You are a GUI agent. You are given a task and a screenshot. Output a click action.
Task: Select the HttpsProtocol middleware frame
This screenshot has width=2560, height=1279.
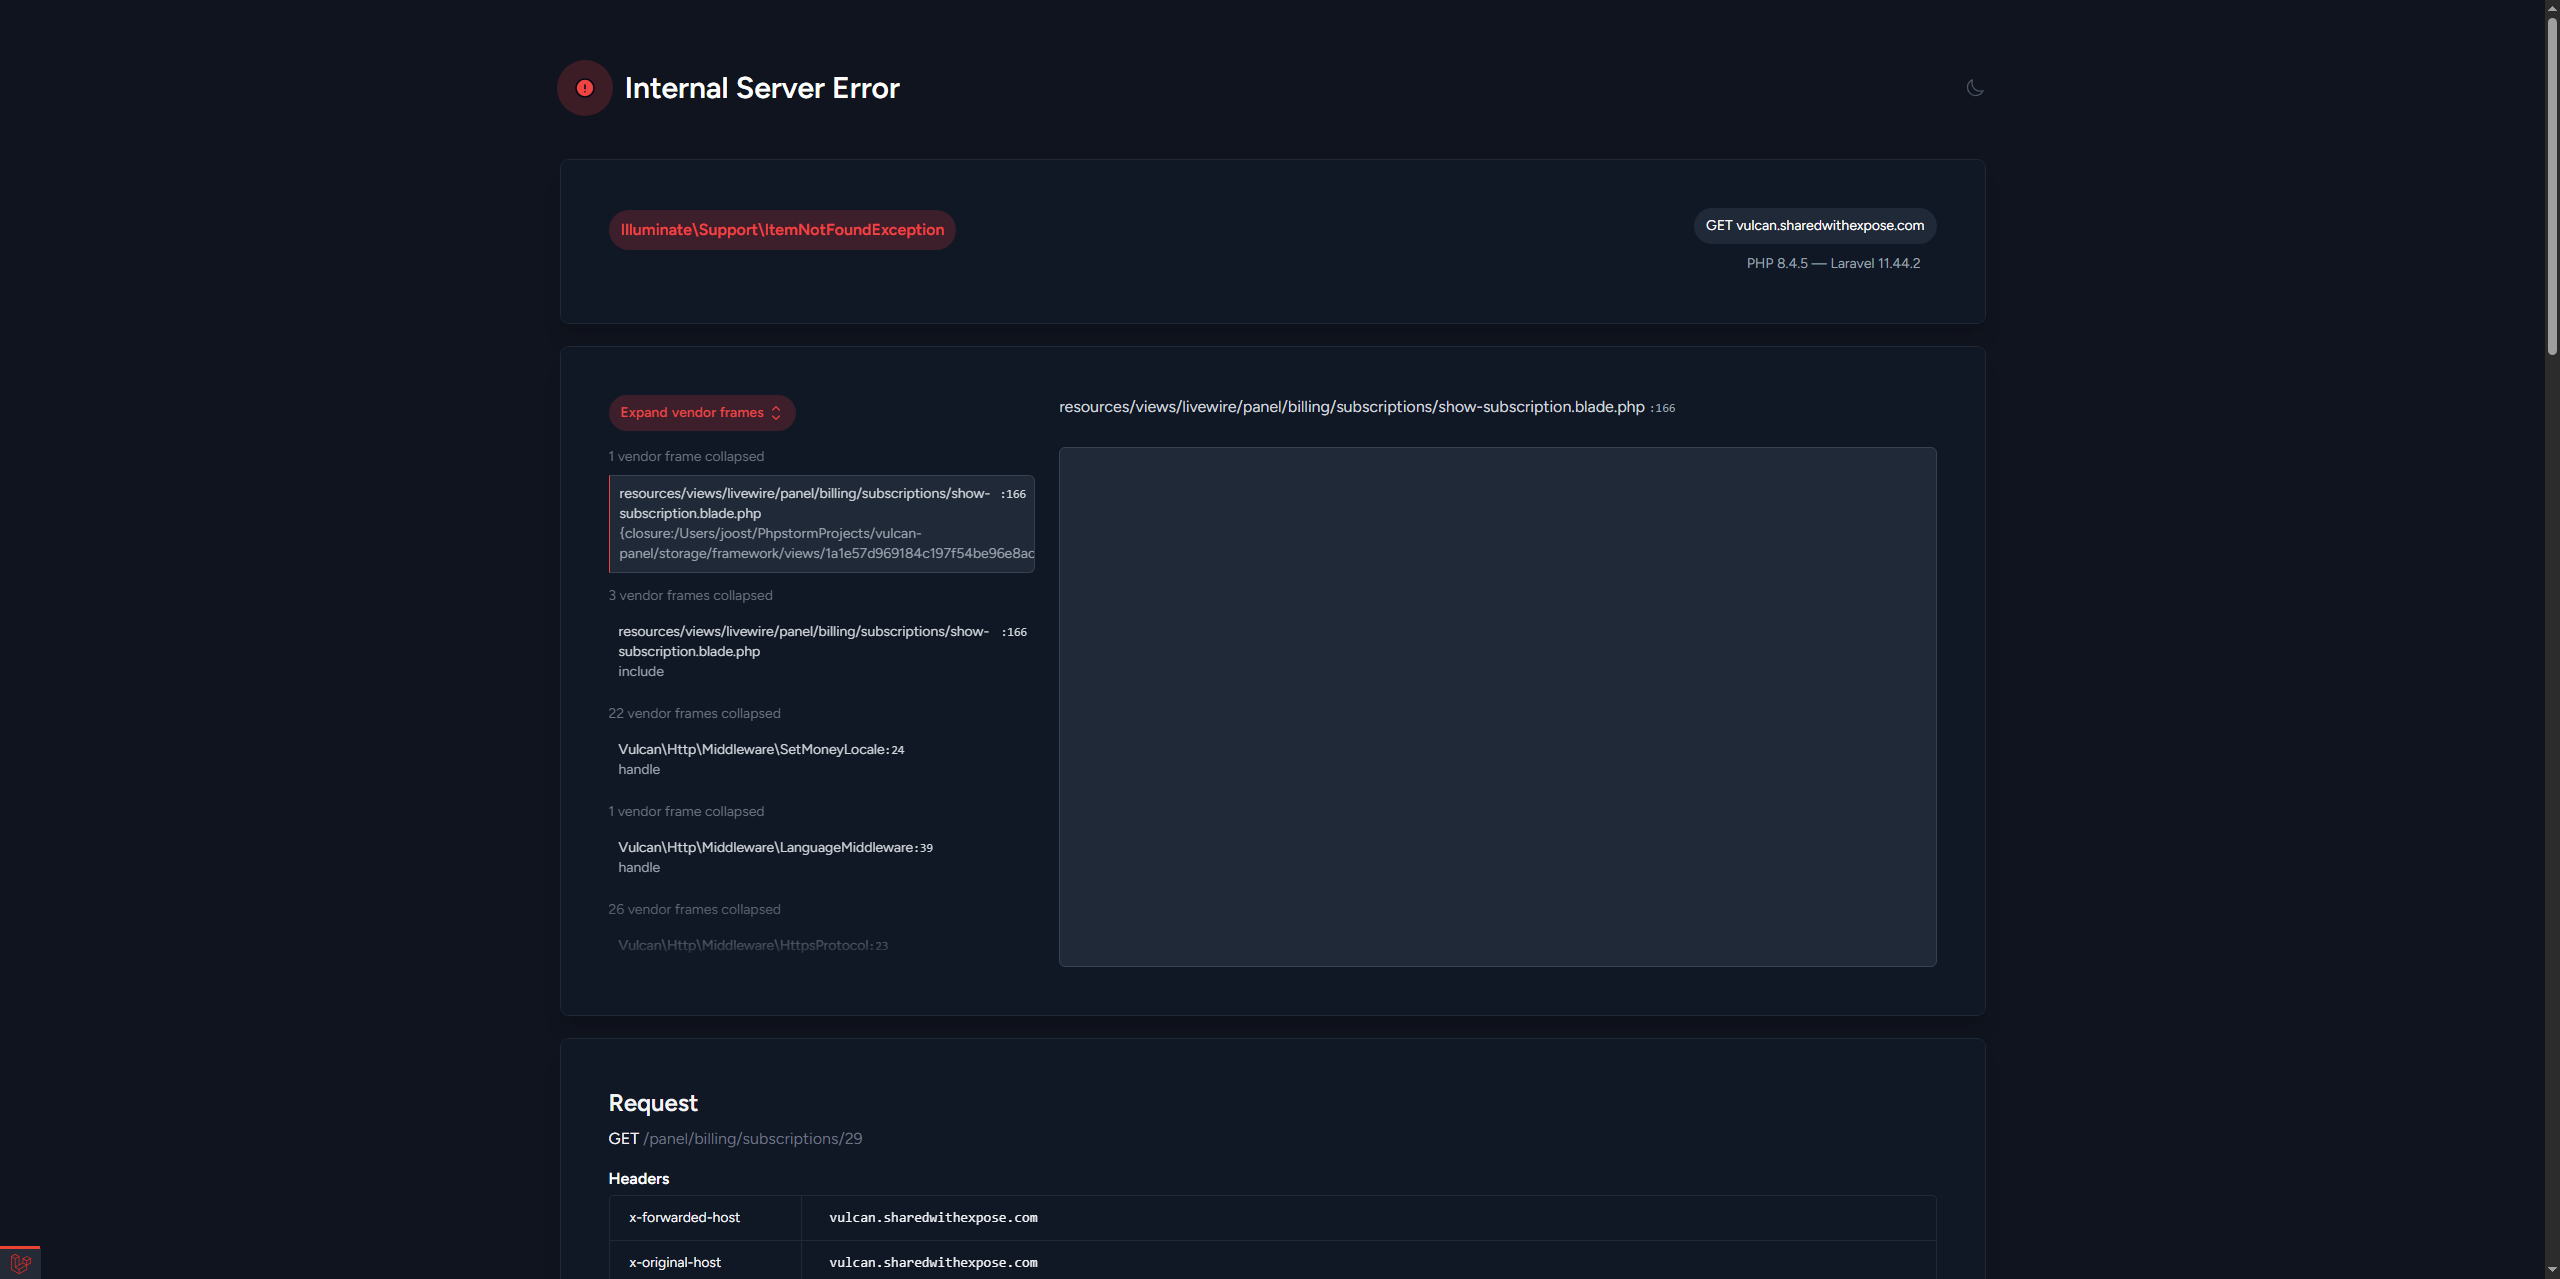tap(752, 945)
